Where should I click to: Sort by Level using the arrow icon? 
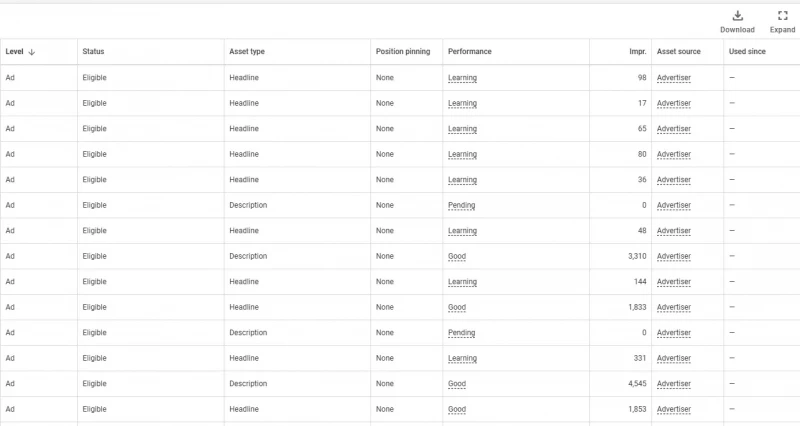pos(32,52)
